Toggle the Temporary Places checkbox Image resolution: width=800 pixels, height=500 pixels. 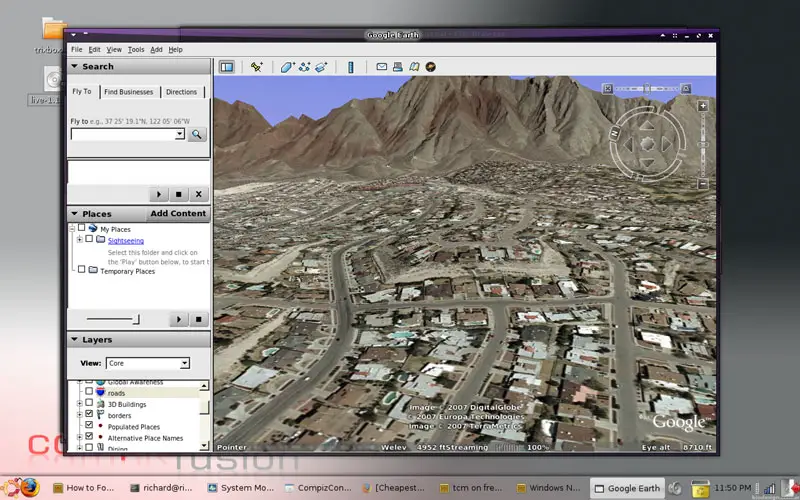[x=82, y=269]
